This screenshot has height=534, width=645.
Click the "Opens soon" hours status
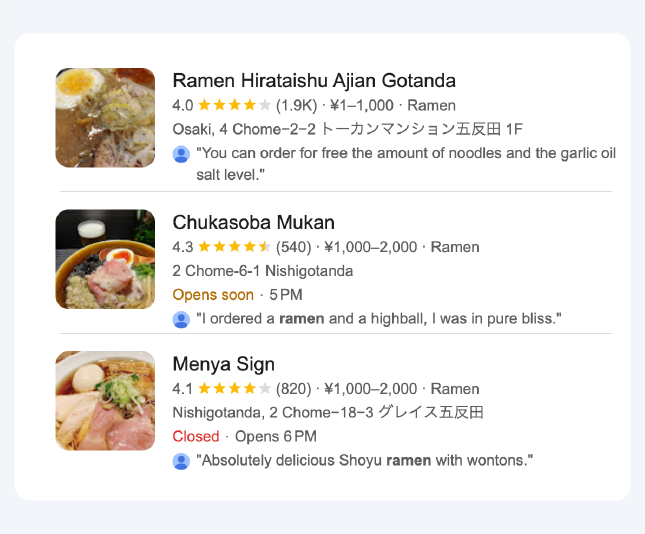[x=213, y=295]
